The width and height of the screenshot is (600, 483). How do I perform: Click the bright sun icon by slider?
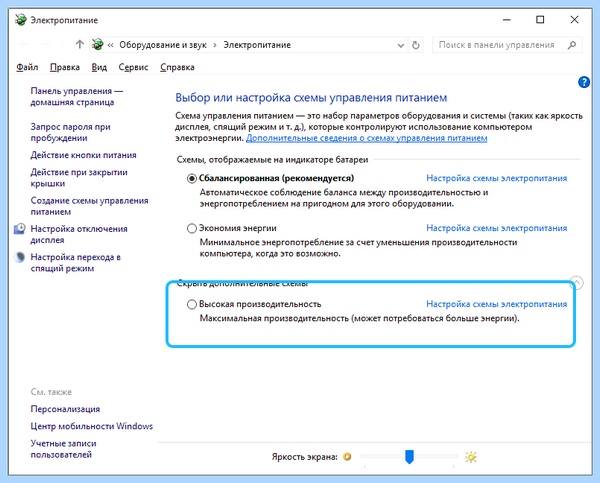[x=471, y=457]
